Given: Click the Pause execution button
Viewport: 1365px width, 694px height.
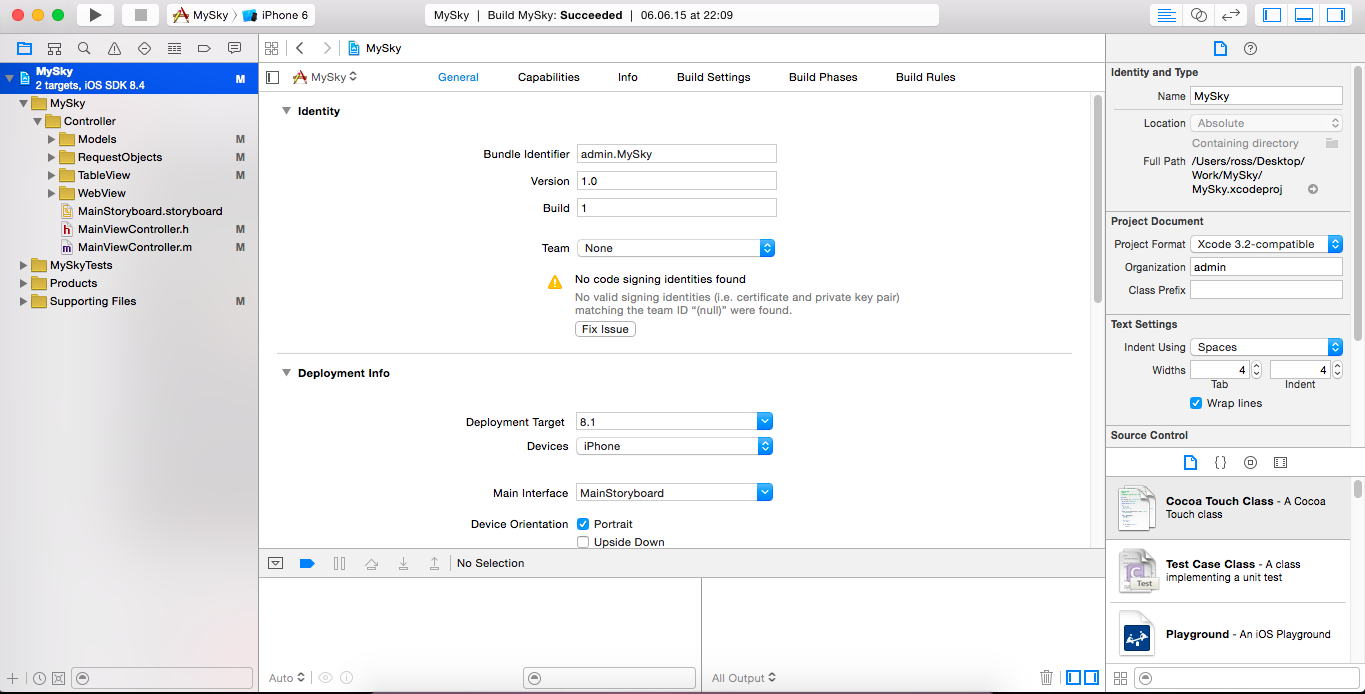Looking at the screenshot, I should (x=339, y=563).
